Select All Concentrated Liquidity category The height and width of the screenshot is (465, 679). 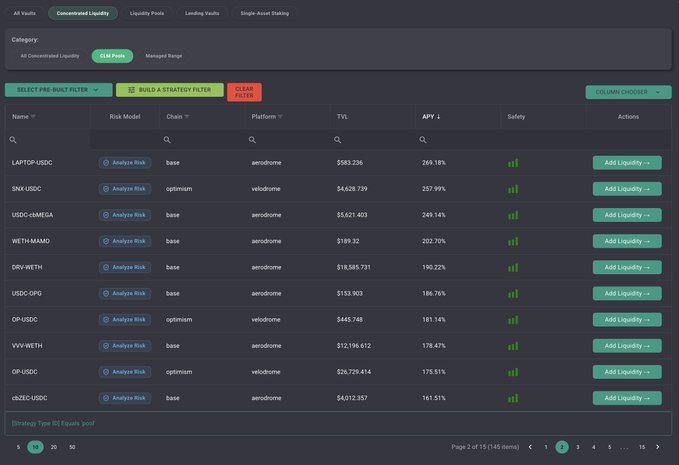click(50, 56)
